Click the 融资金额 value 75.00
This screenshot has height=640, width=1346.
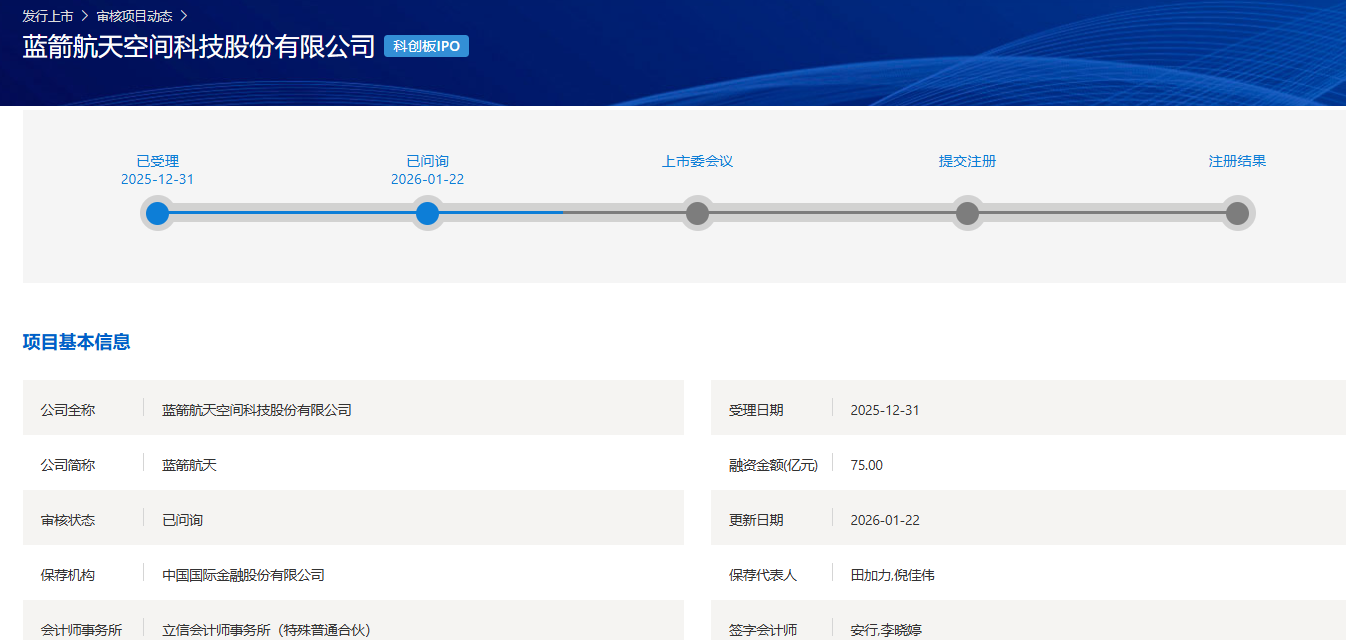[866, 465]
